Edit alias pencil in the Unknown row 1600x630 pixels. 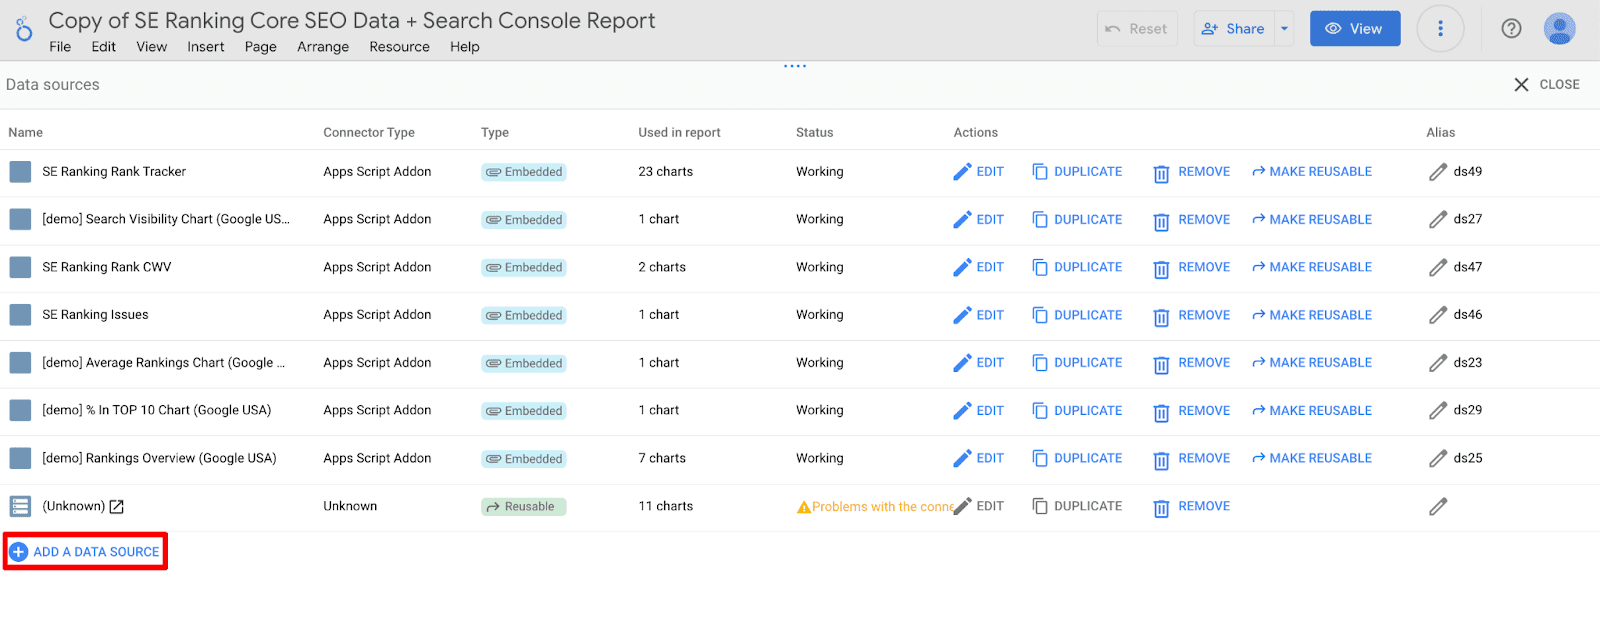pos(1438,507)
